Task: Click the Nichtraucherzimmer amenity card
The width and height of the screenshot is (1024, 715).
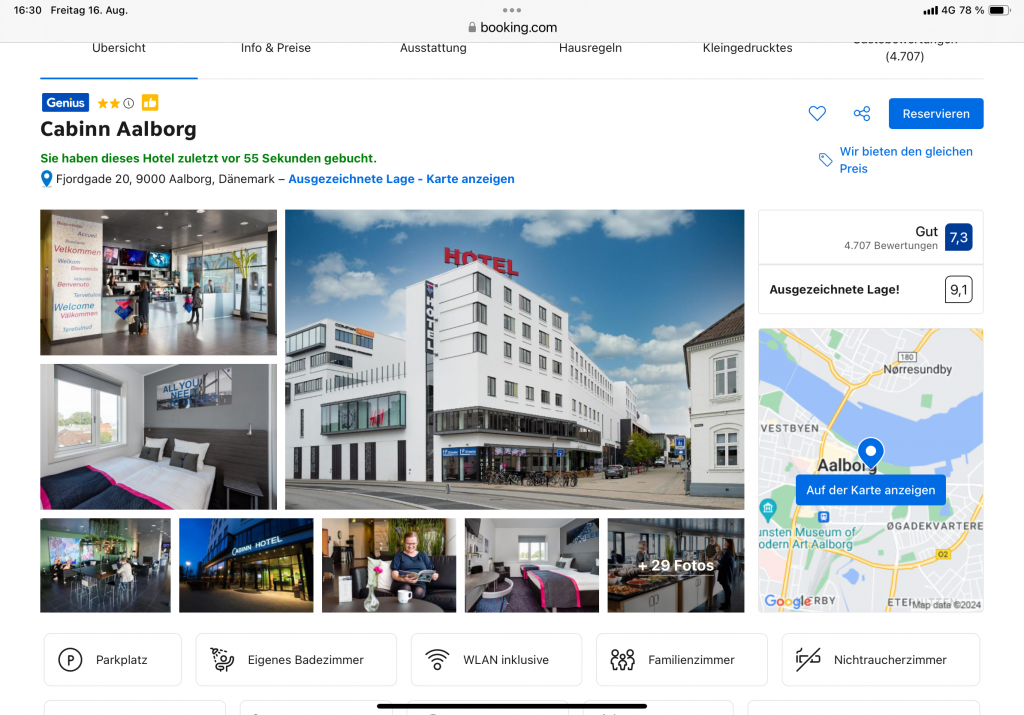Action: [881, 659]
